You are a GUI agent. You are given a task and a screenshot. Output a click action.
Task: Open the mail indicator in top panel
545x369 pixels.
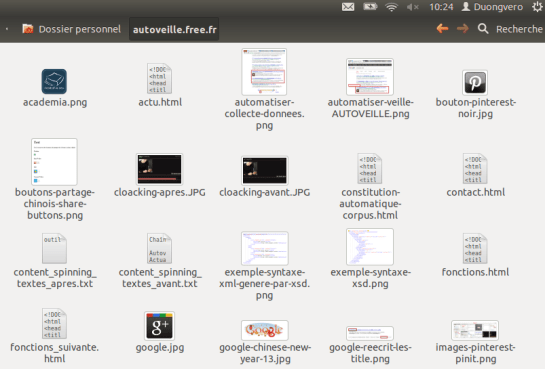[x=348, y=7]
